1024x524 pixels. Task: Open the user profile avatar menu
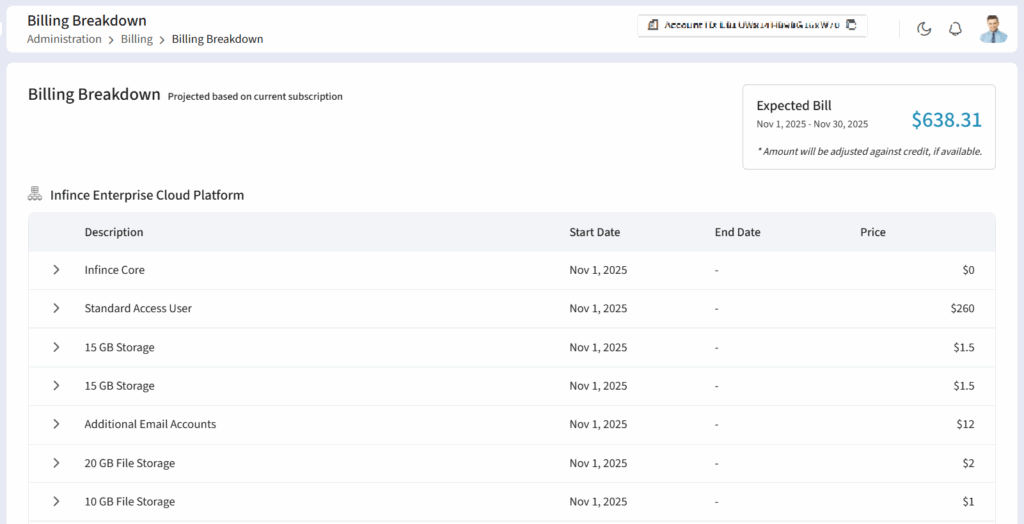point(992,29)
